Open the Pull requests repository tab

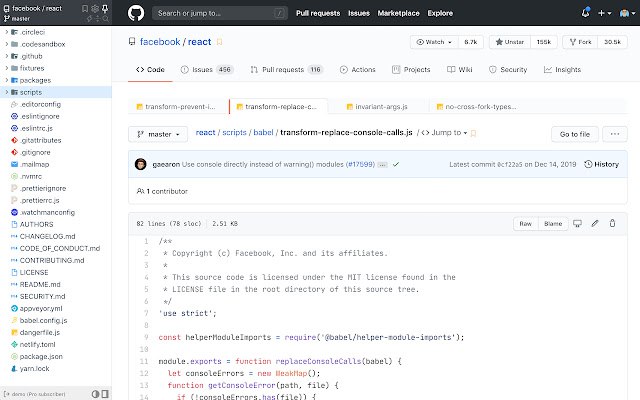tap(287, 70)
